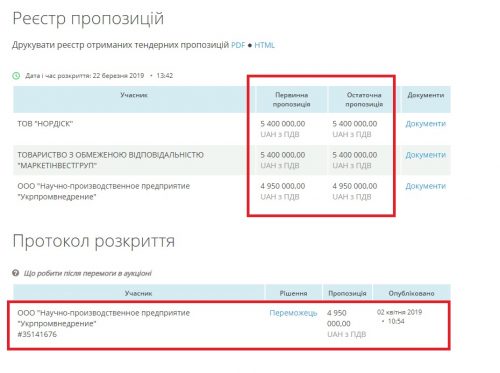
Task: Select the МАРКЕТІНВЕСТГРУП participant name
Action: coord(110,160)
